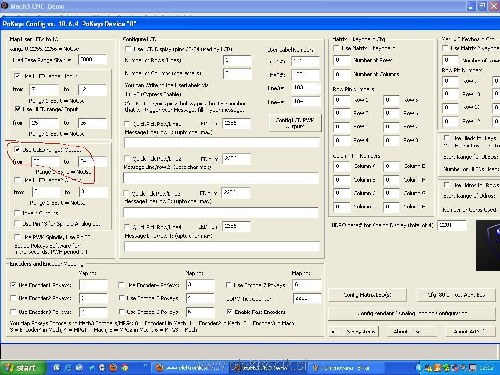Screen dimensions: 500x375
Task: Click the Column A pin number field
Action: tap(342, 166)
